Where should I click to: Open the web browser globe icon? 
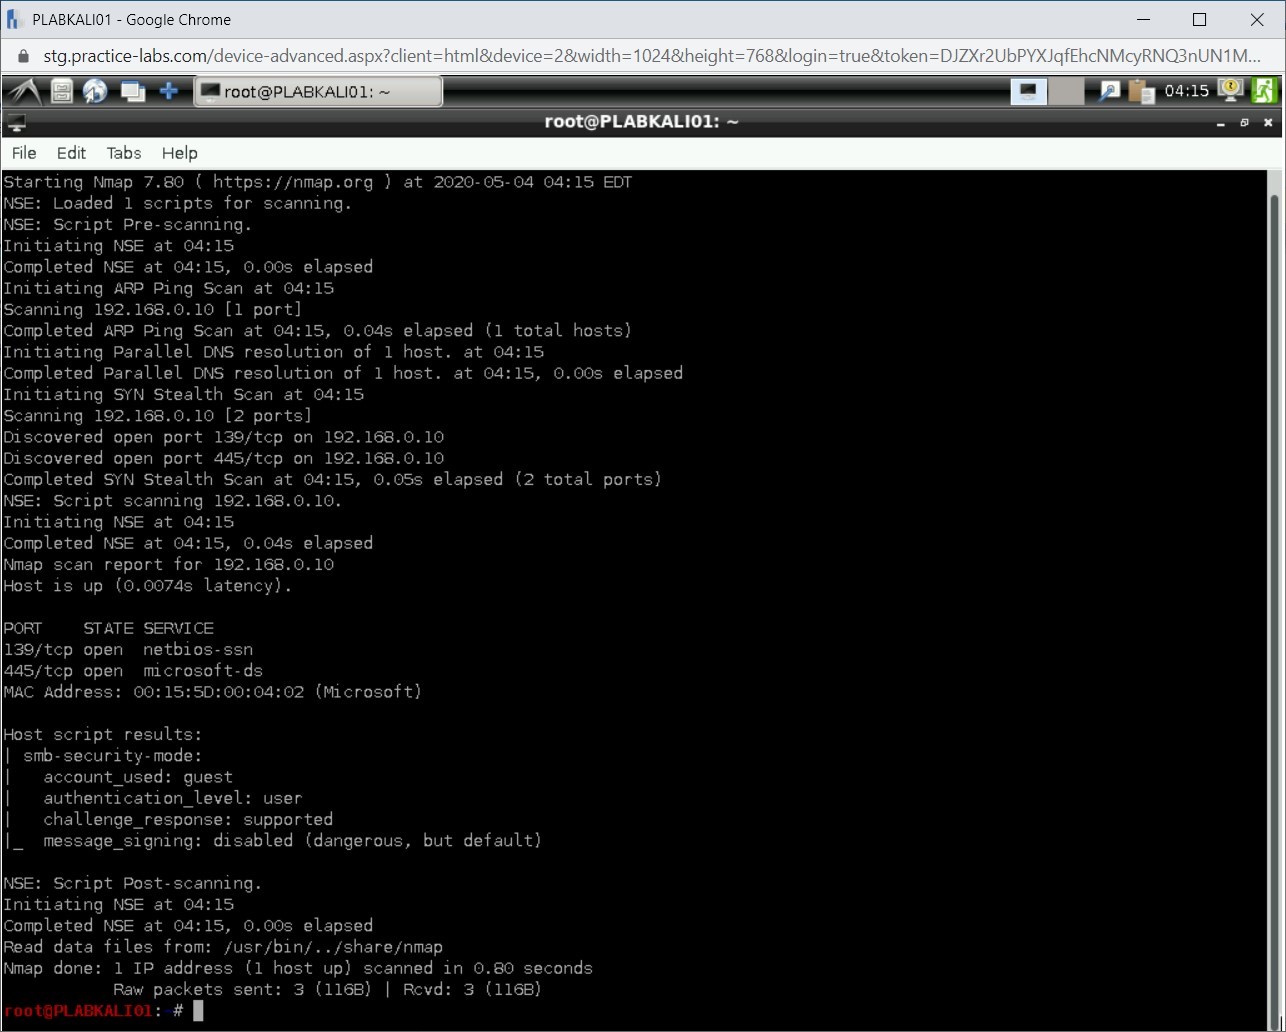tap(95, 92)
